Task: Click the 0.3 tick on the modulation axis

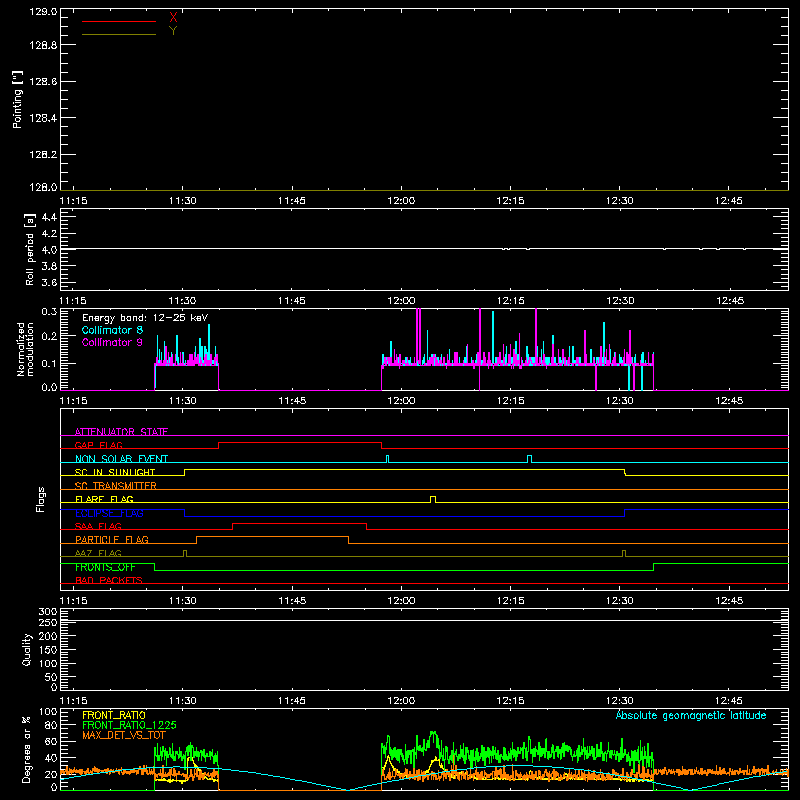Action: point(49,311)
